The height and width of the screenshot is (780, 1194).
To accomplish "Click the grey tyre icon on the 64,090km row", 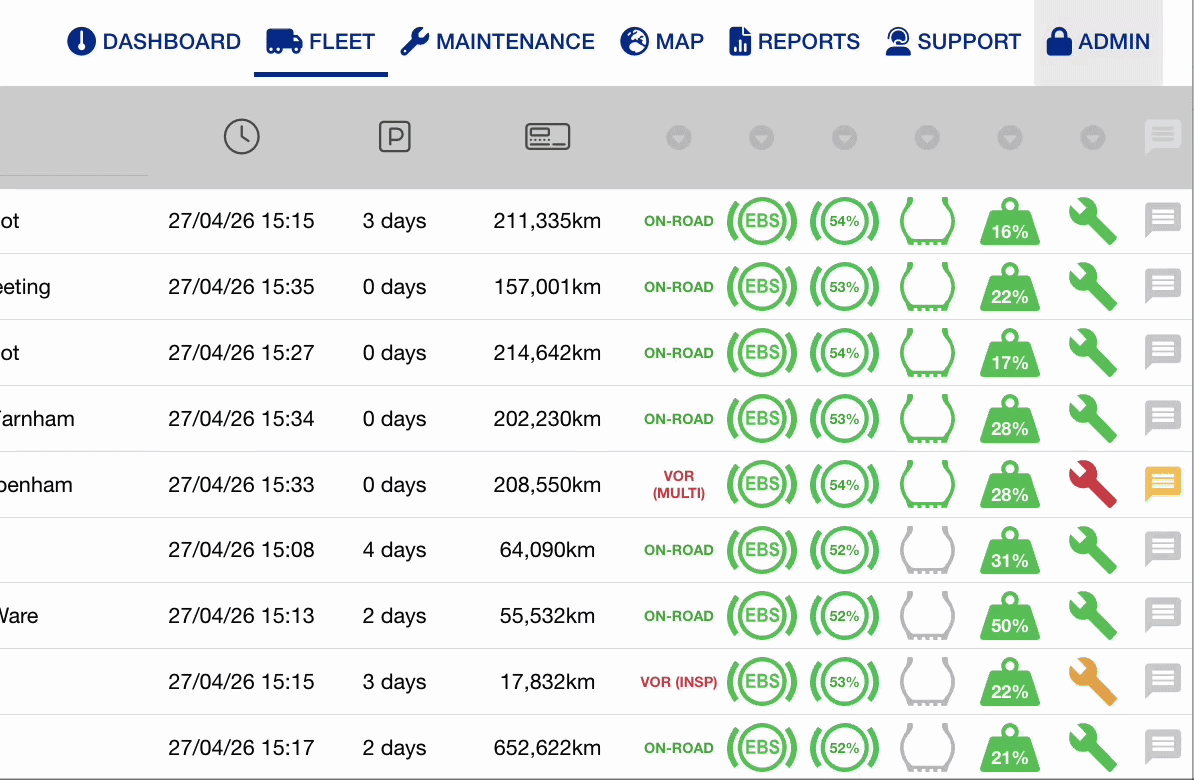I will click(x=927, y=550).
